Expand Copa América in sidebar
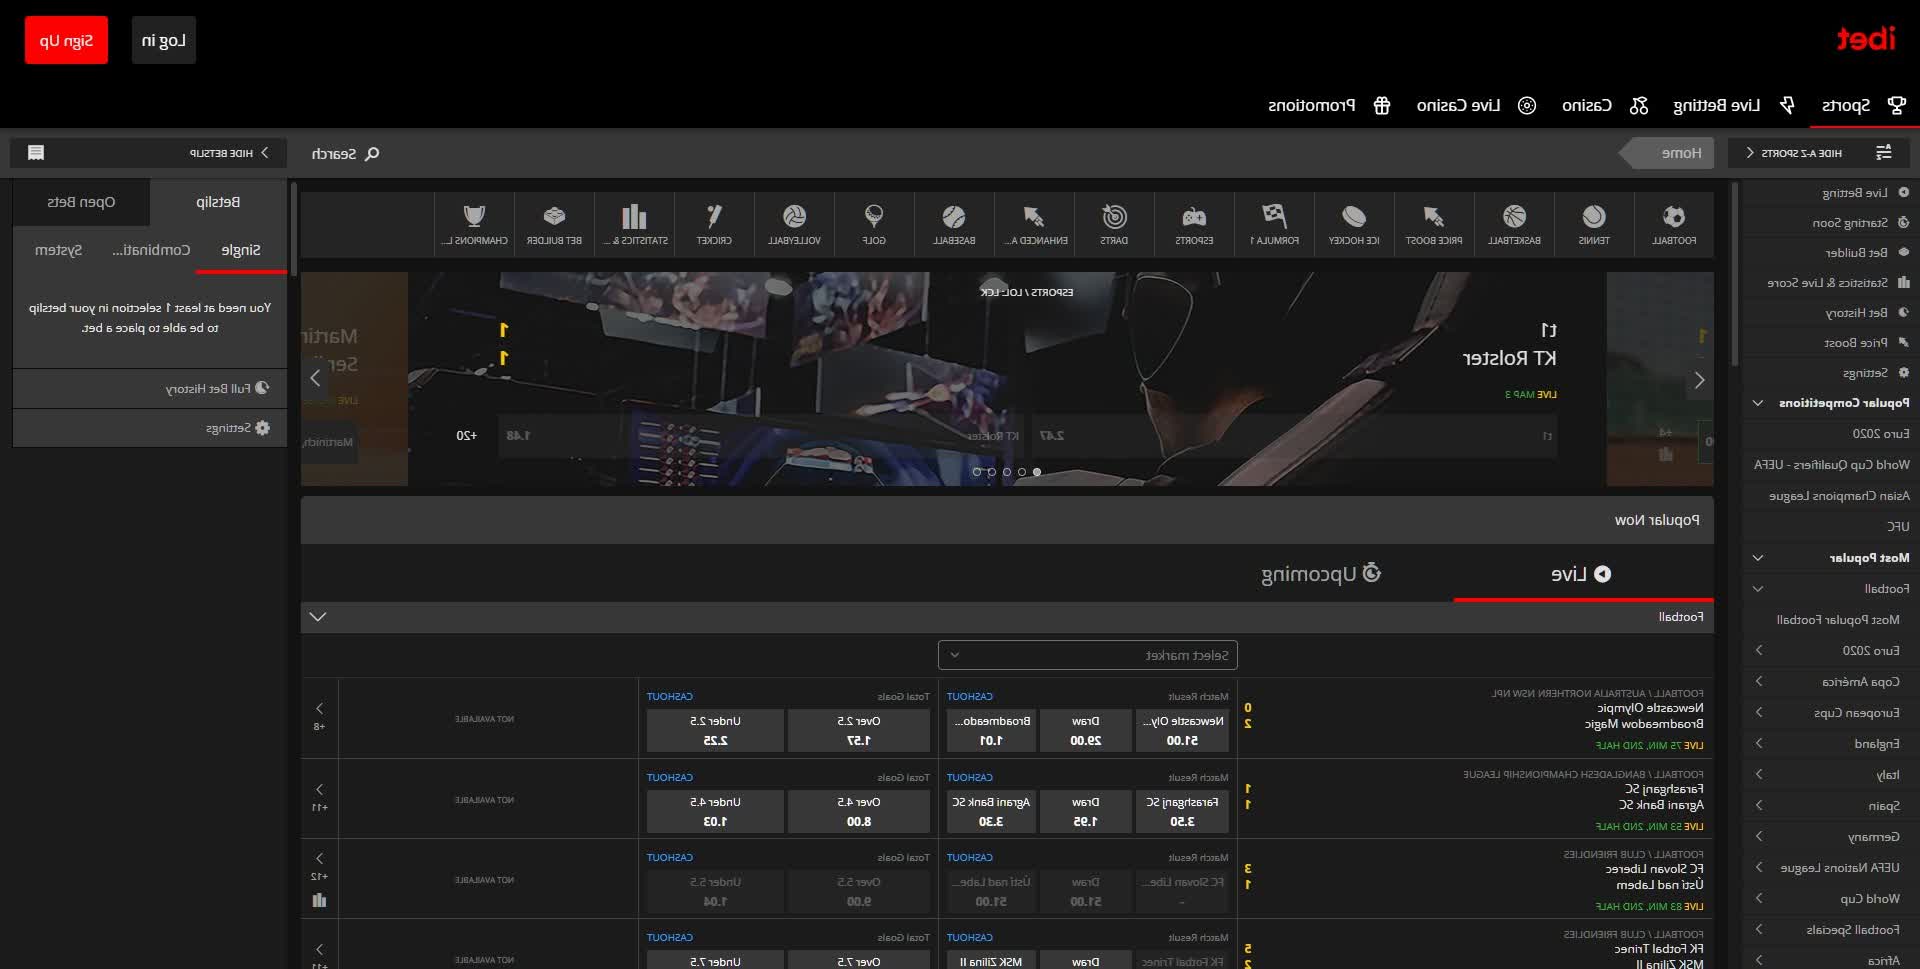This screenshot has width=1920, height=969. [x=1758, y=682]
